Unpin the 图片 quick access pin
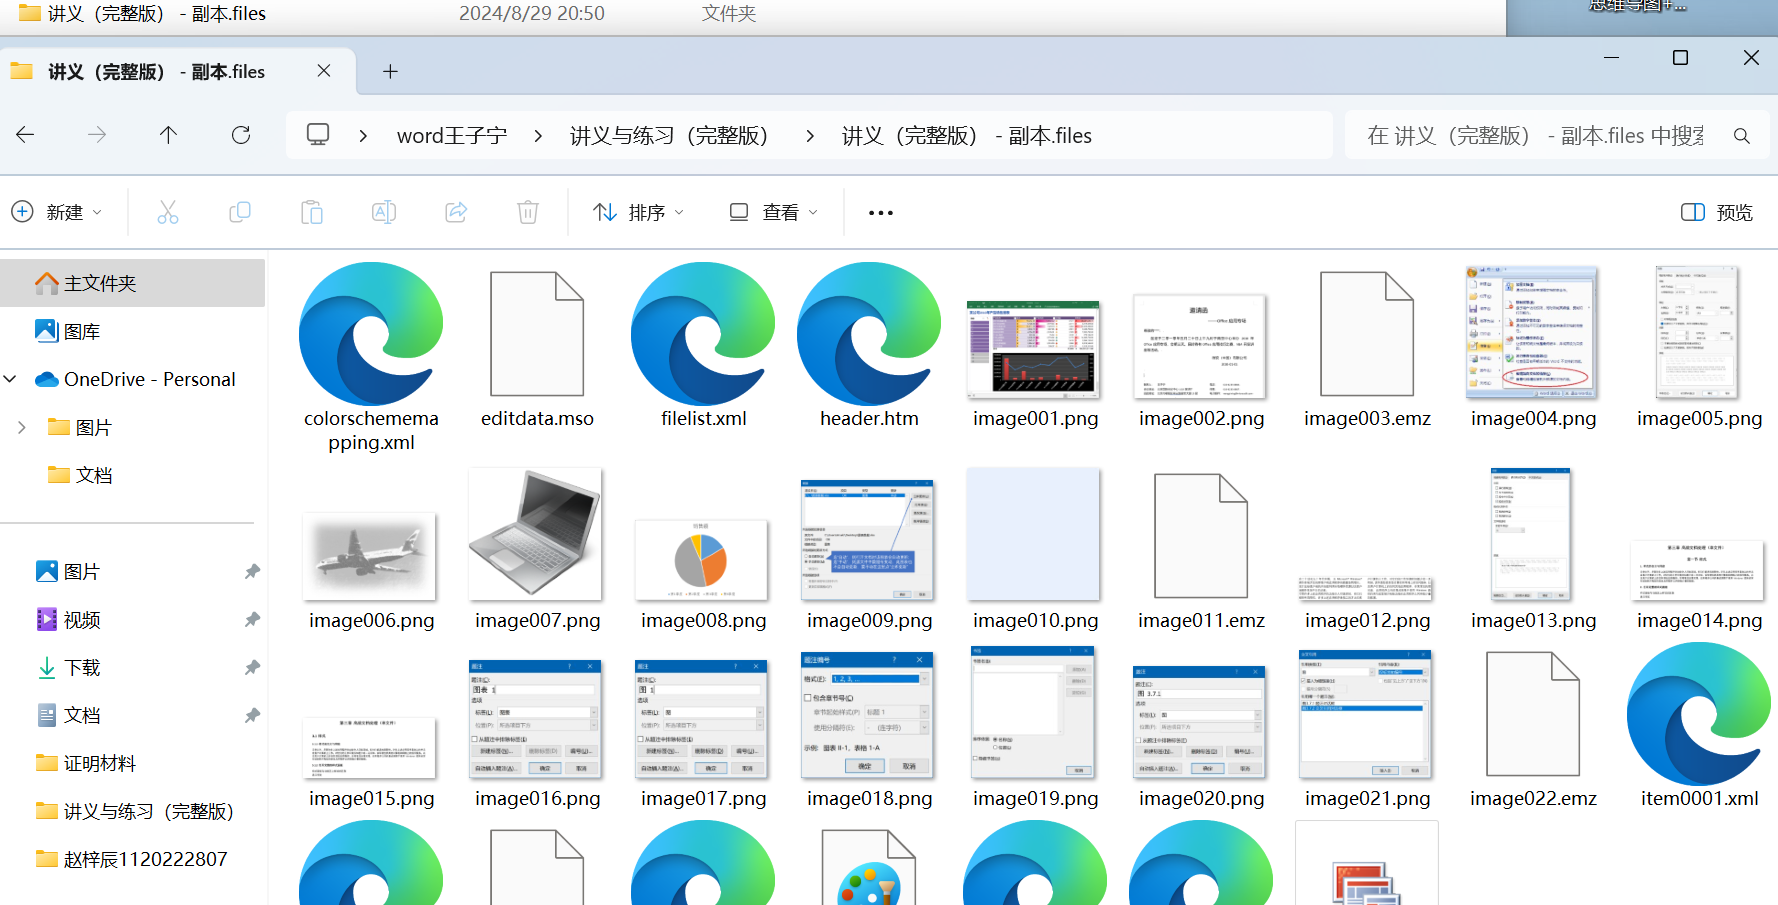The height and width of the screenshot is (905, 1778). click(252, 571)
